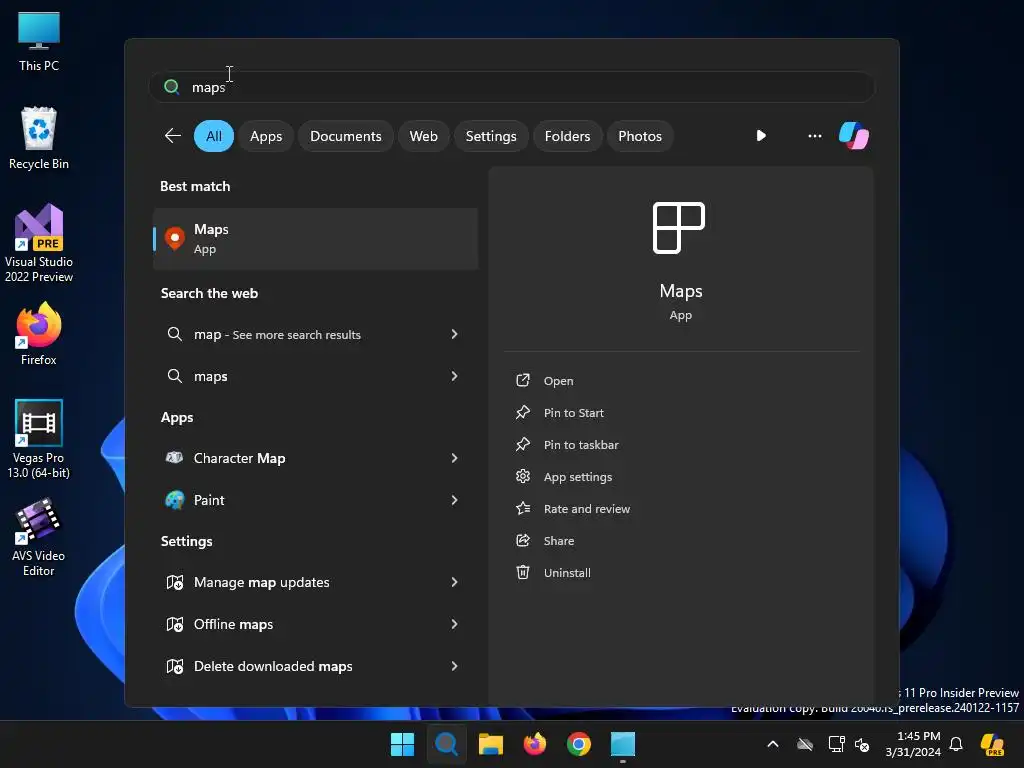Open more options ellipsis in search filters
The height and width of the screenshot is (768, 1024).
(x=814, y=136)
